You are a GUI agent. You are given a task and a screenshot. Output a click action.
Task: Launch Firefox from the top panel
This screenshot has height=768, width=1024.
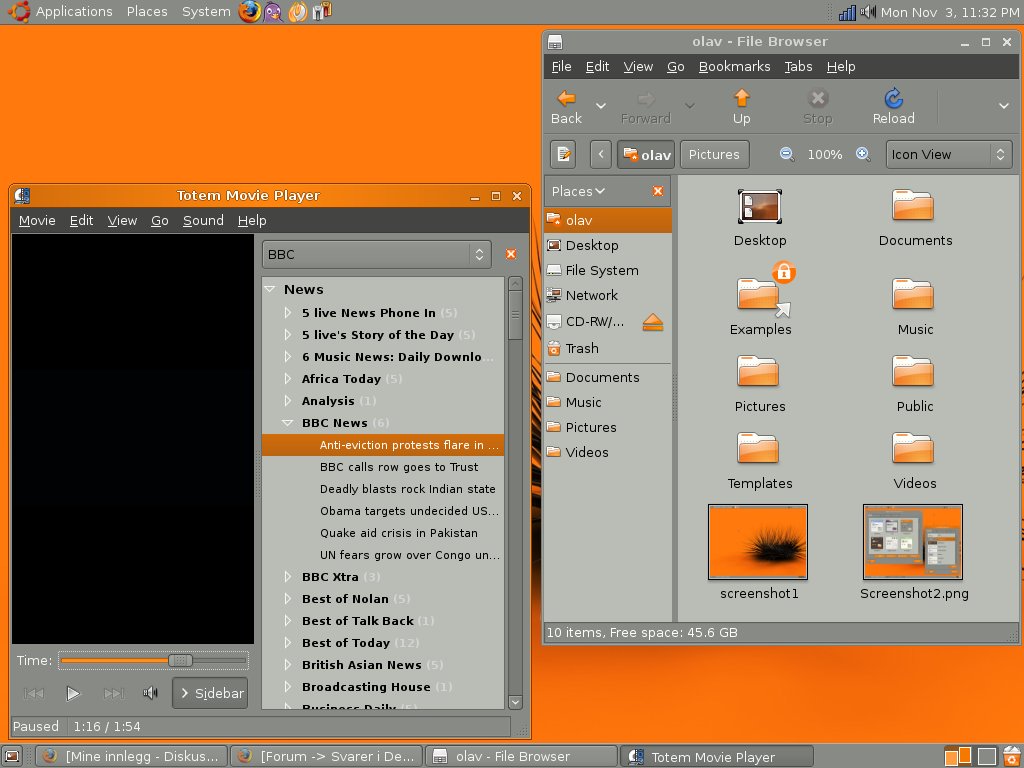(x=249, y=12)
